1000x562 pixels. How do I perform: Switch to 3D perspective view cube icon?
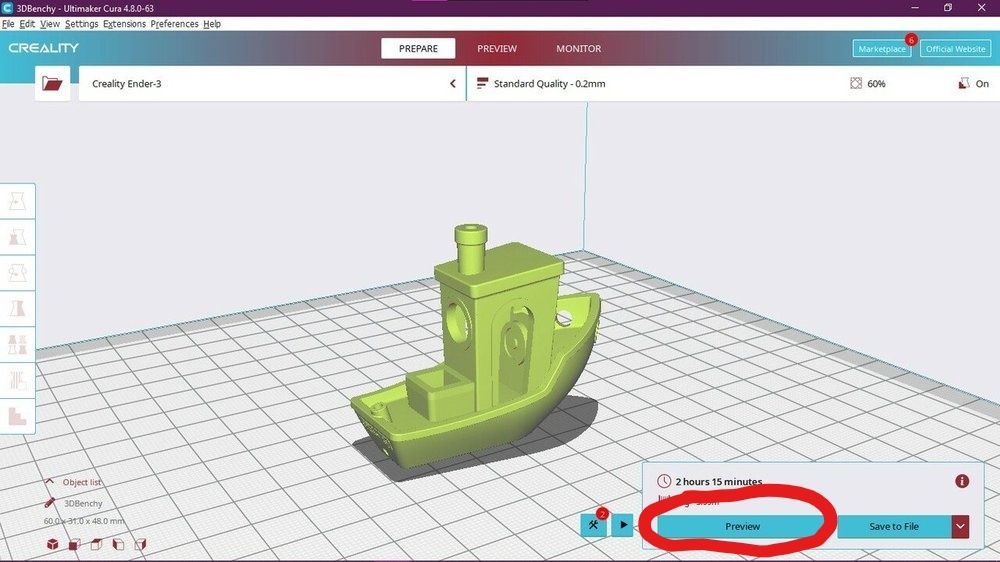click(x=53, y=544)
